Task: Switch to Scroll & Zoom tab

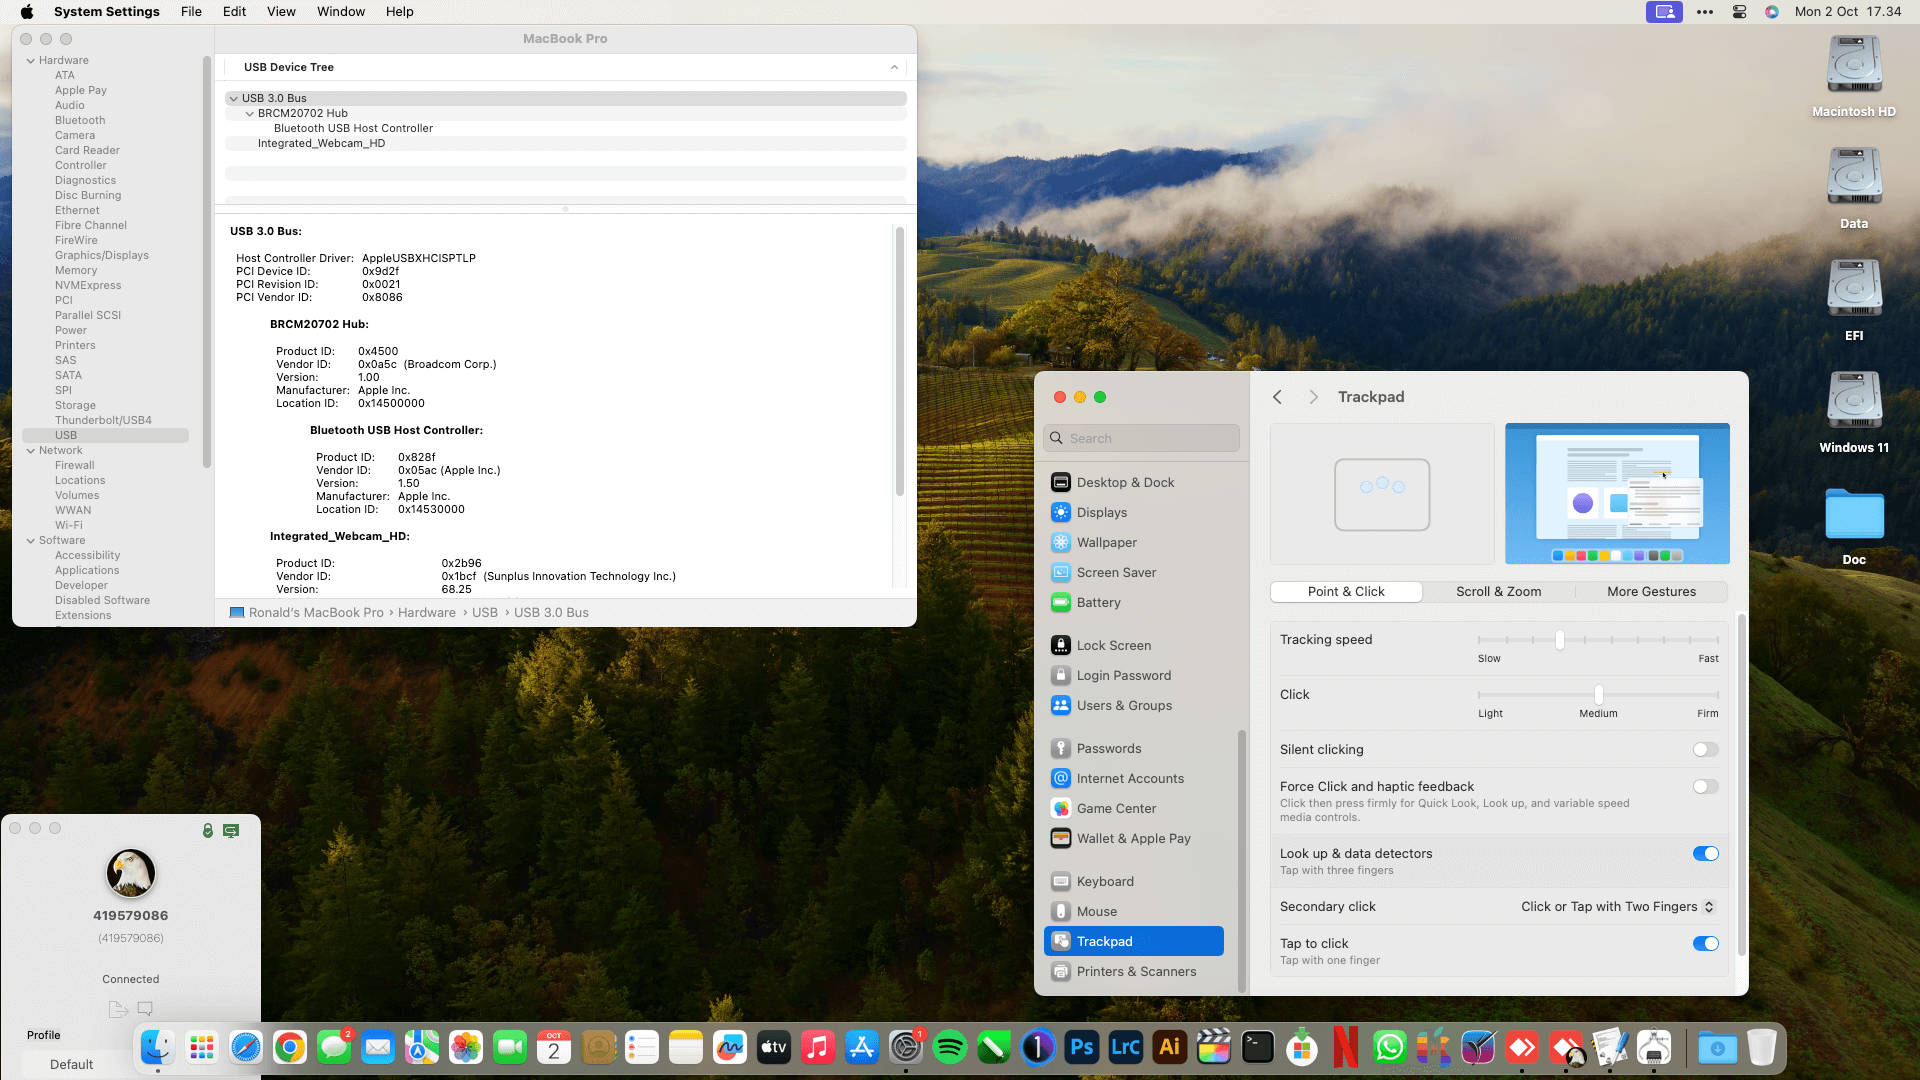Action: 1498,592
